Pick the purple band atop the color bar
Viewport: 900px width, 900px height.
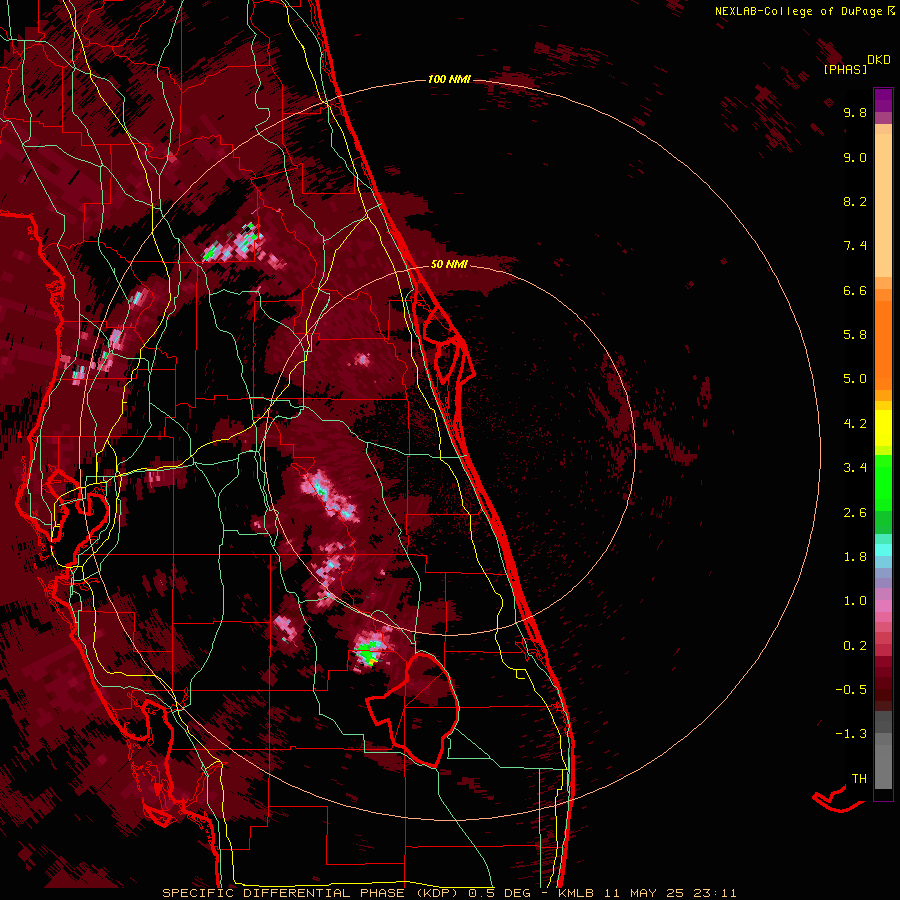(x=883, y=101)
